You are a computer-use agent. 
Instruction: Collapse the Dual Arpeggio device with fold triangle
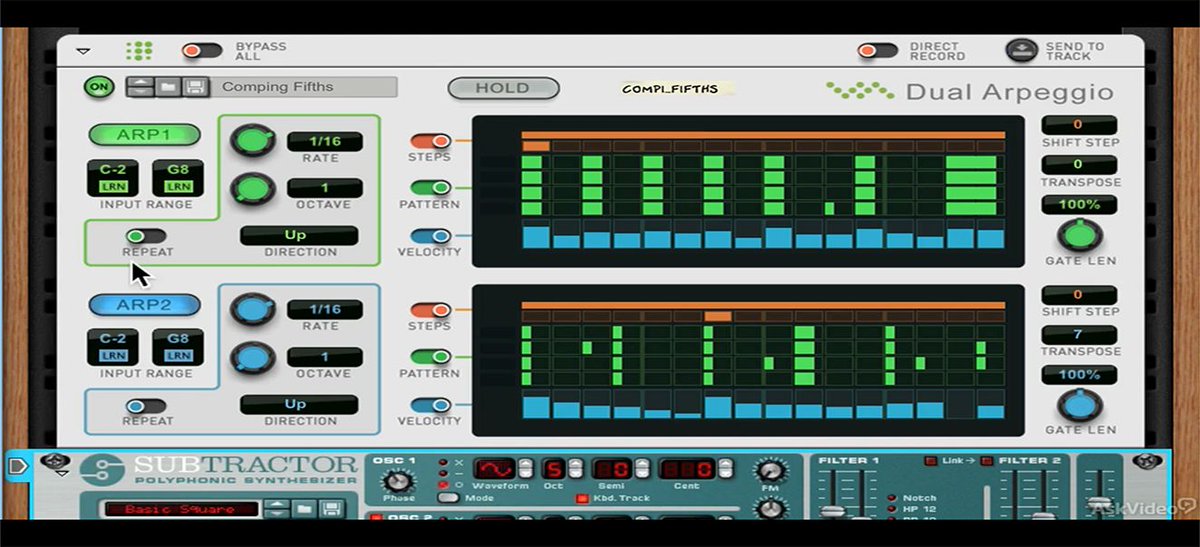83,51
